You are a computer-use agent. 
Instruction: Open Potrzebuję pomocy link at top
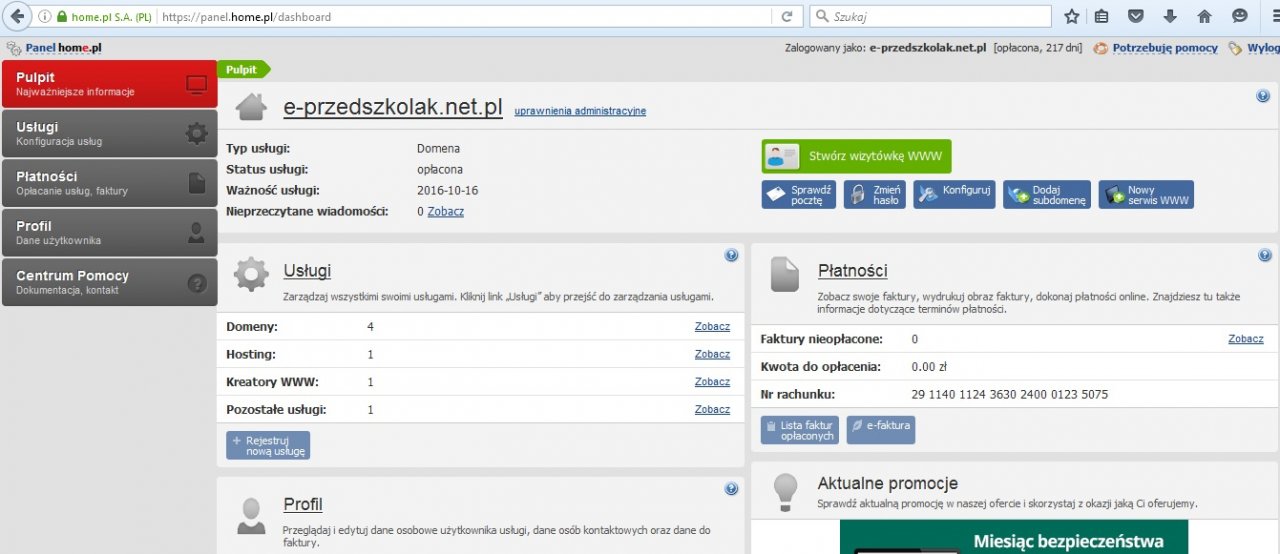tap(1164, 48)
